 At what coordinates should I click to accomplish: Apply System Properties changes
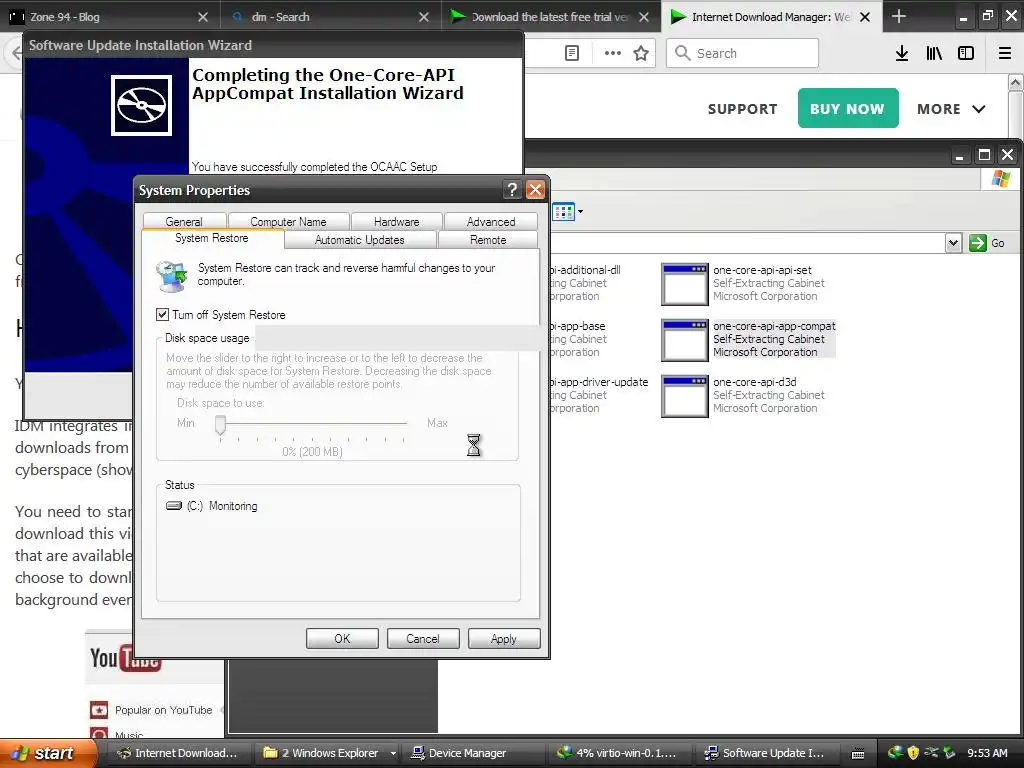[x=504, y=639]
